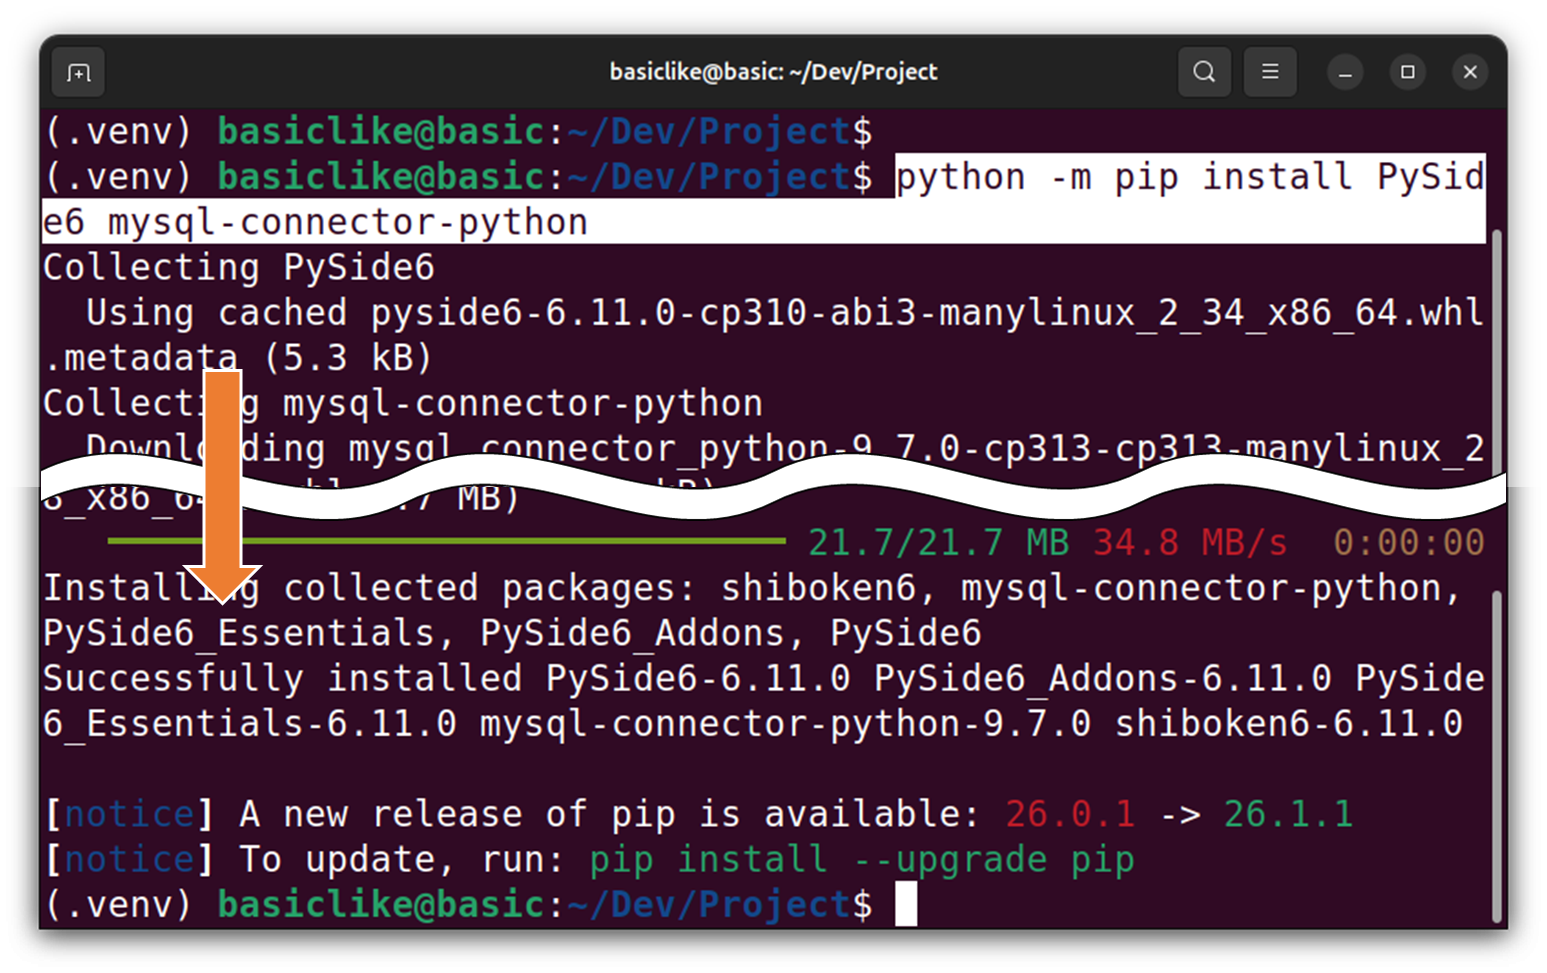The image size is (1547, 973).
Task: Click the highlighted 'python -m pip install' command
Action: pos(1190,177)
